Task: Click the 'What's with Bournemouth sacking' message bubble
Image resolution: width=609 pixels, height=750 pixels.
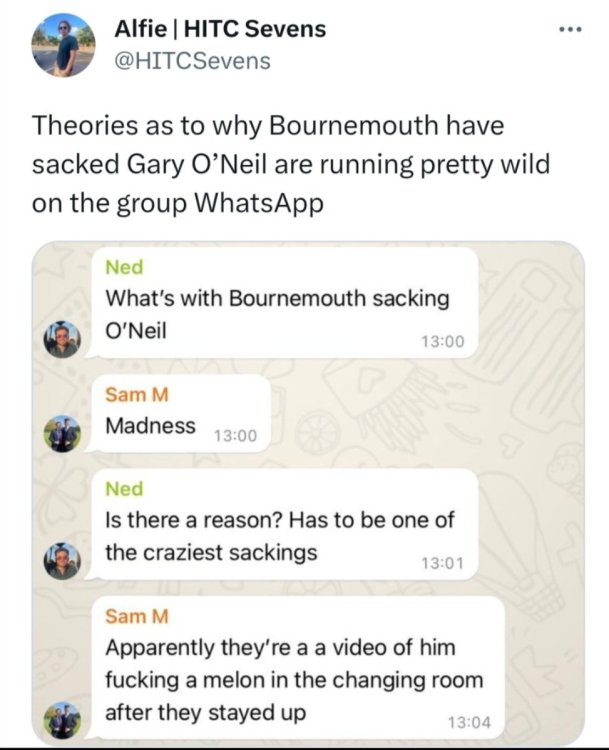Action: 284,302
